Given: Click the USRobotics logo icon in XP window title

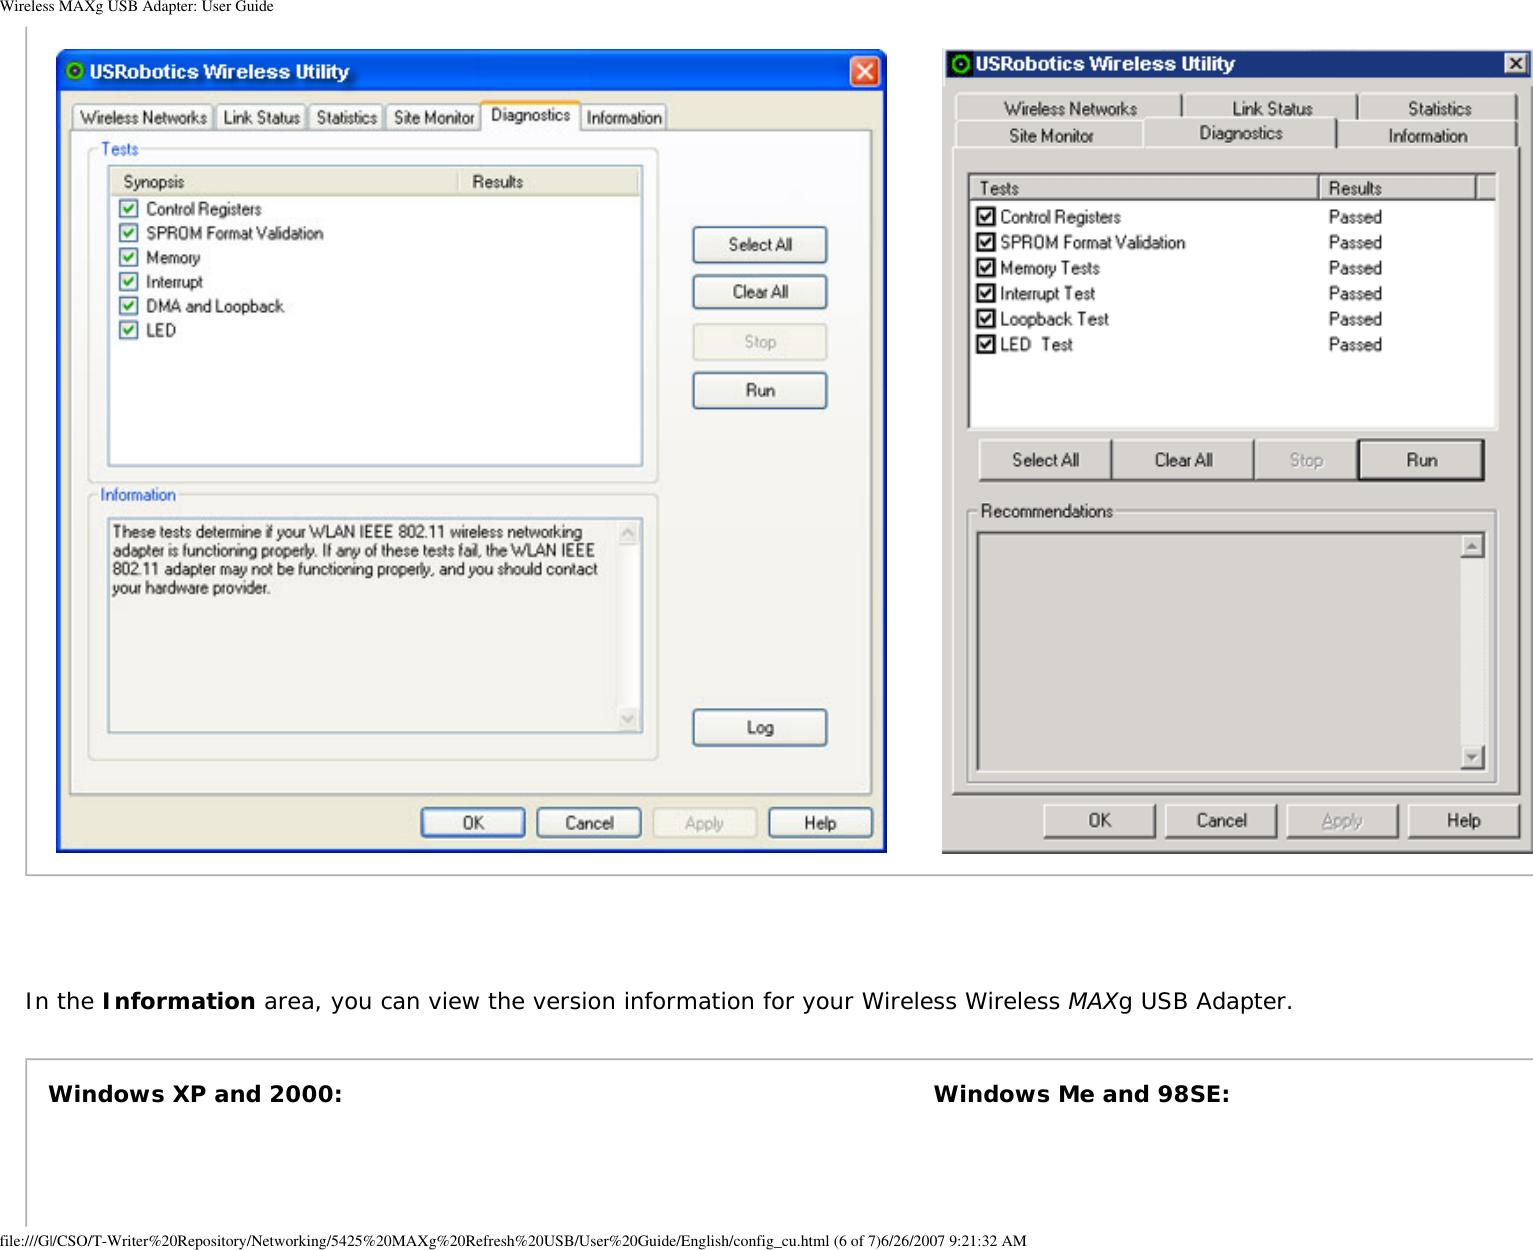Looking at the screenshot, I should pos(75,71).
